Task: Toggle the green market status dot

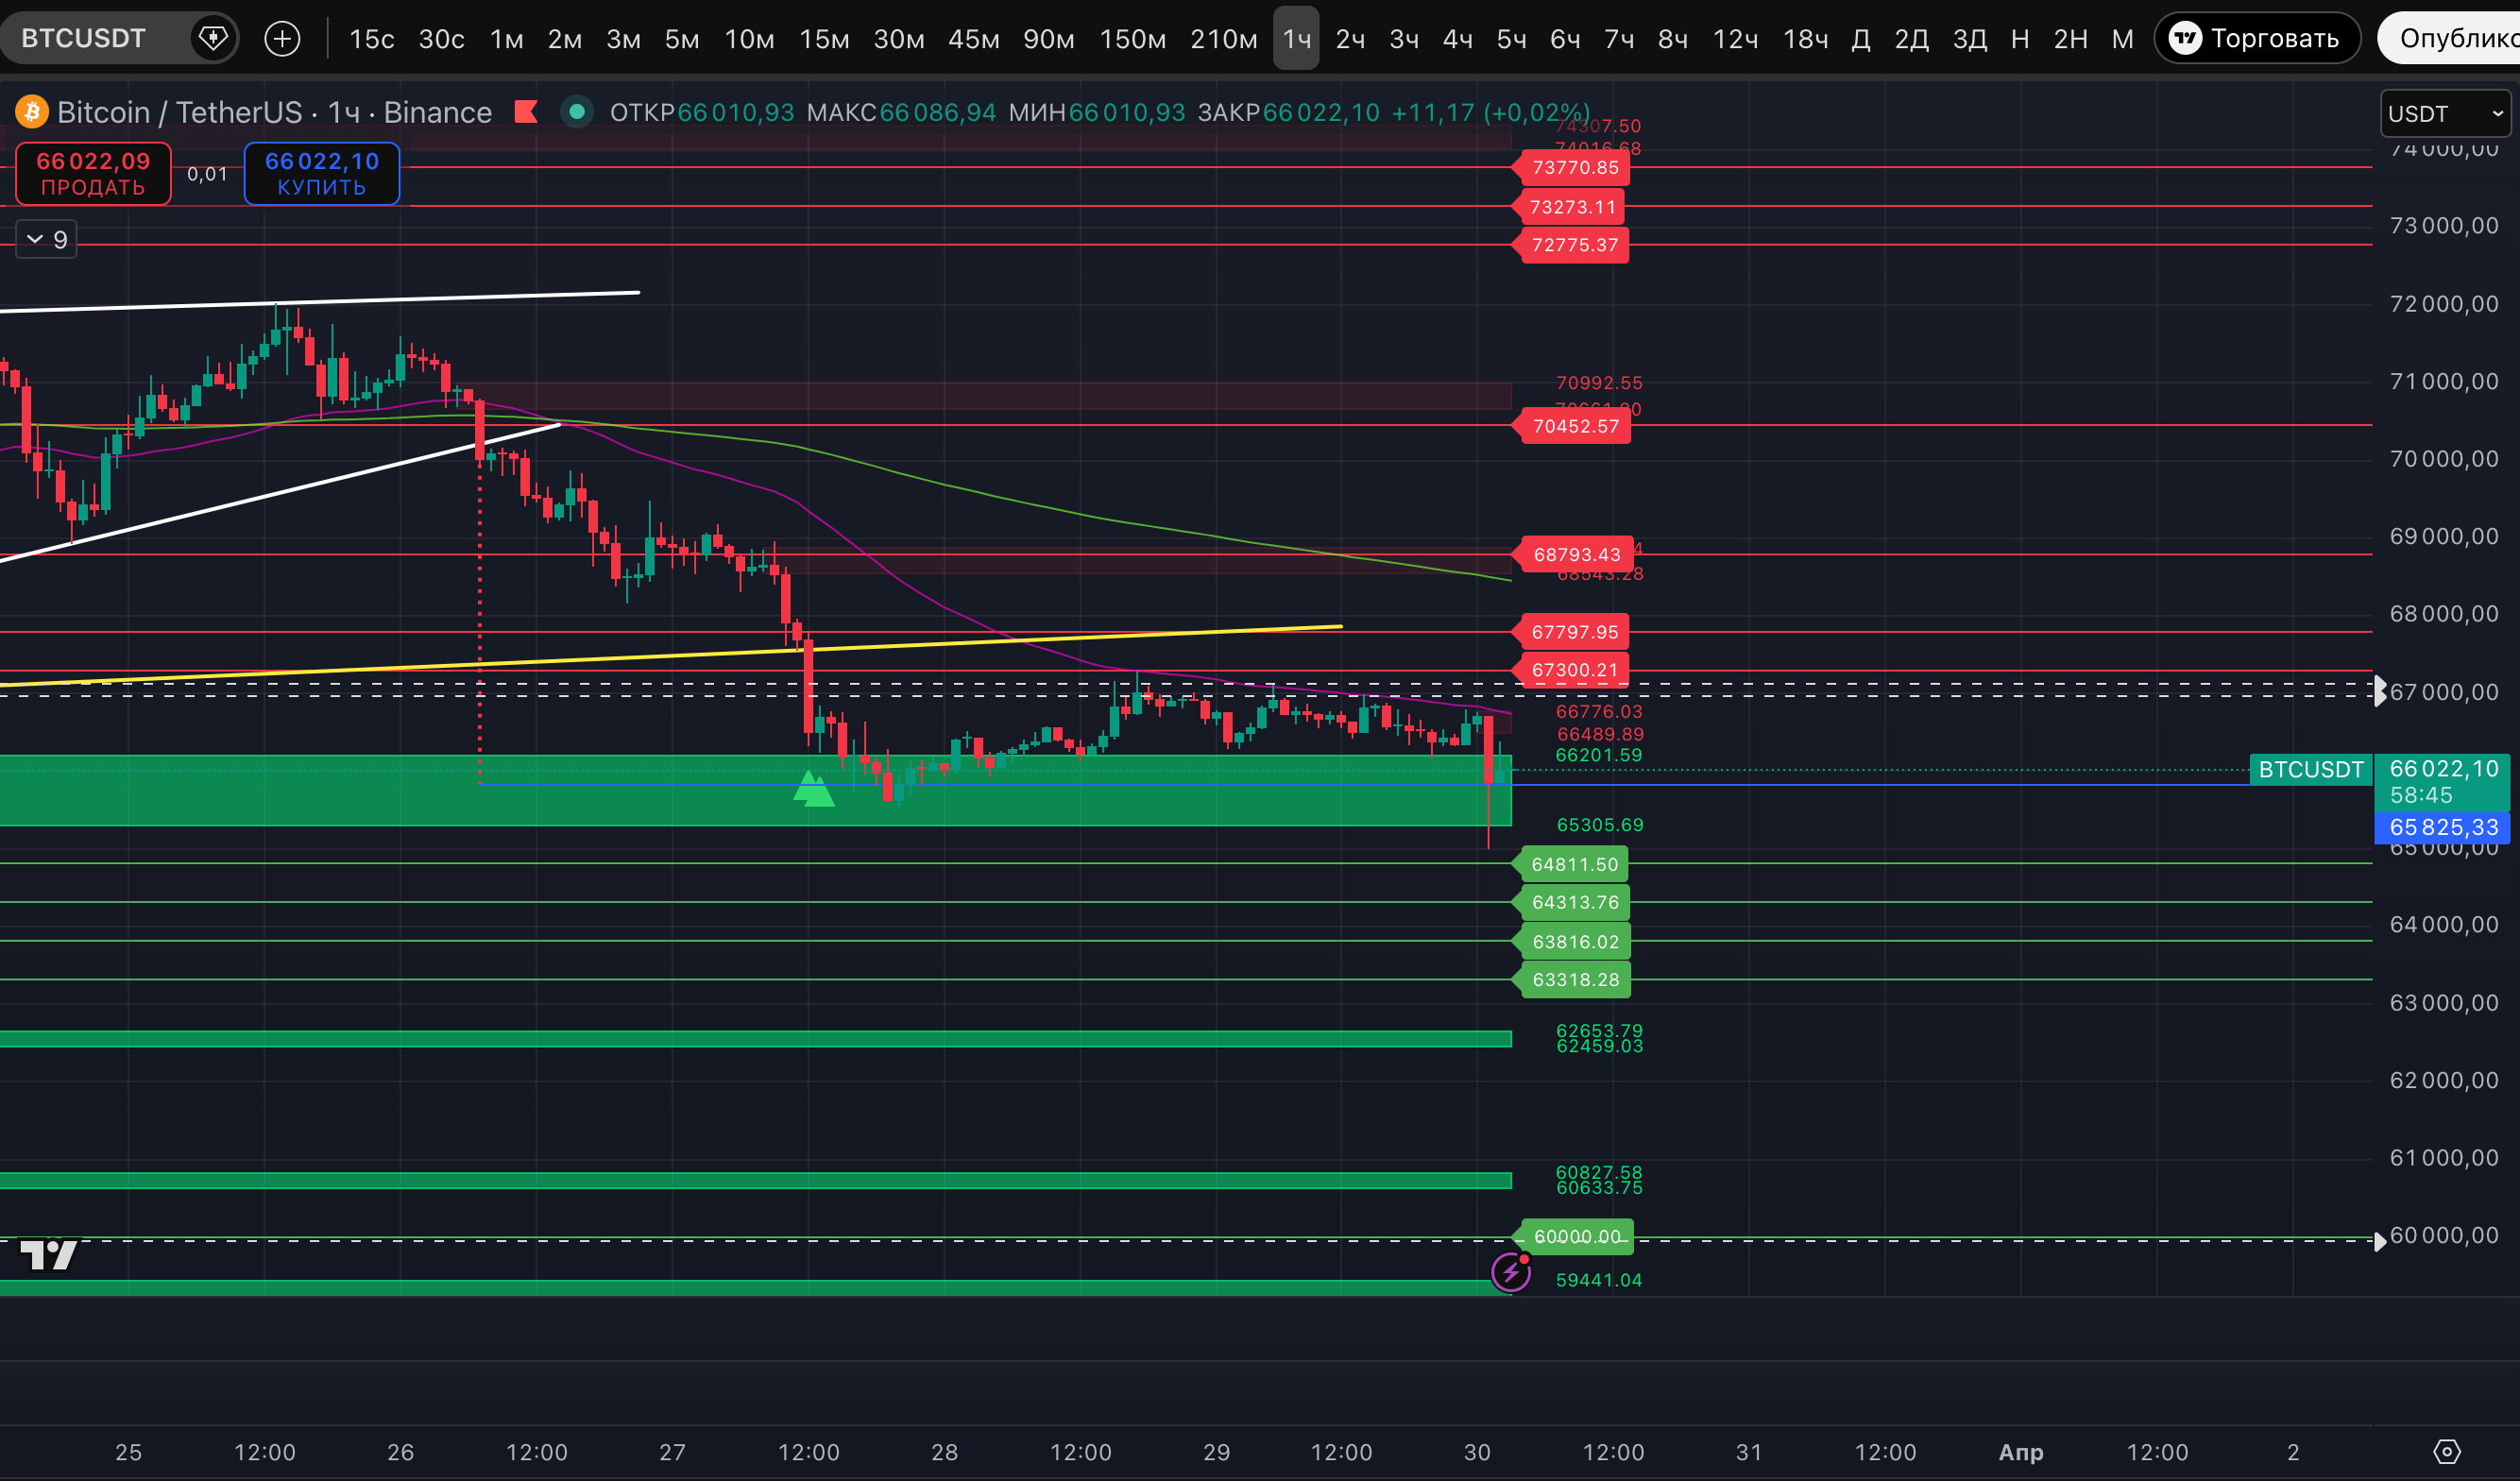Action: click(577, 112)
